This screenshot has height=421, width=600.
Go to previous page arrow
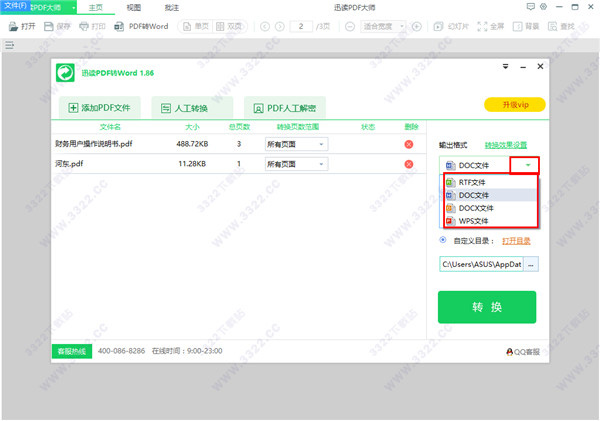tap(265, 26)
